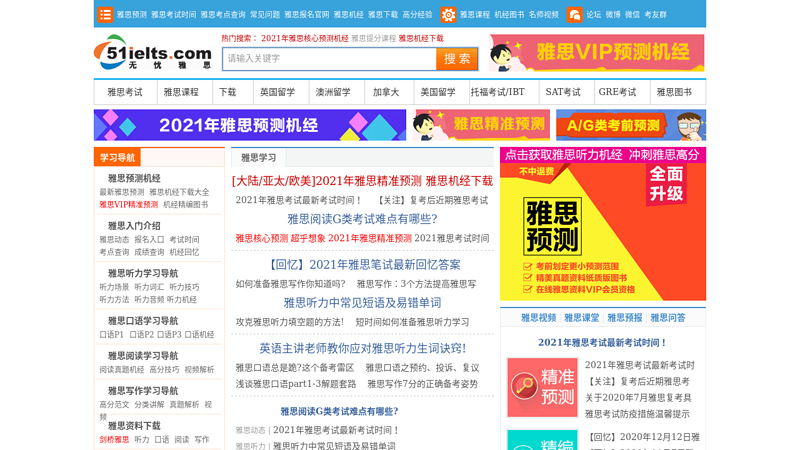Click hot search 雅思机经下载
This screenshot has height=450, width=800.
click(x=421, y=38)
